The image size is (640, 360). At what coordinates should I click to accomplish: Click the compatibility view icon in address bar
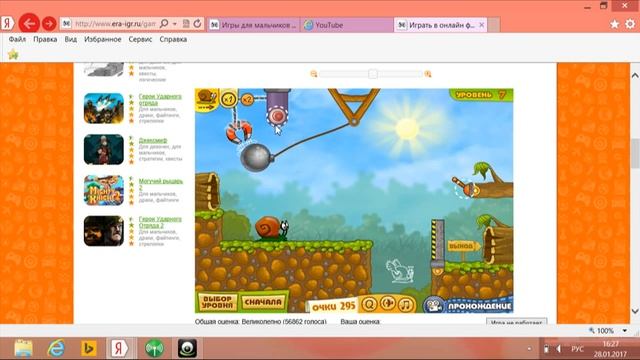point(186,24)
